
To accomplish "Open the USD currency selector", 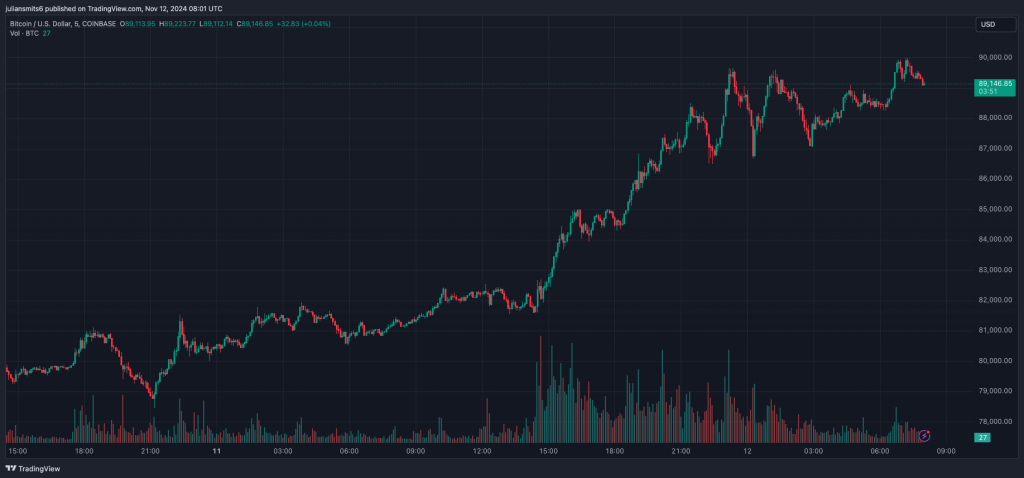I will point(995,24).
